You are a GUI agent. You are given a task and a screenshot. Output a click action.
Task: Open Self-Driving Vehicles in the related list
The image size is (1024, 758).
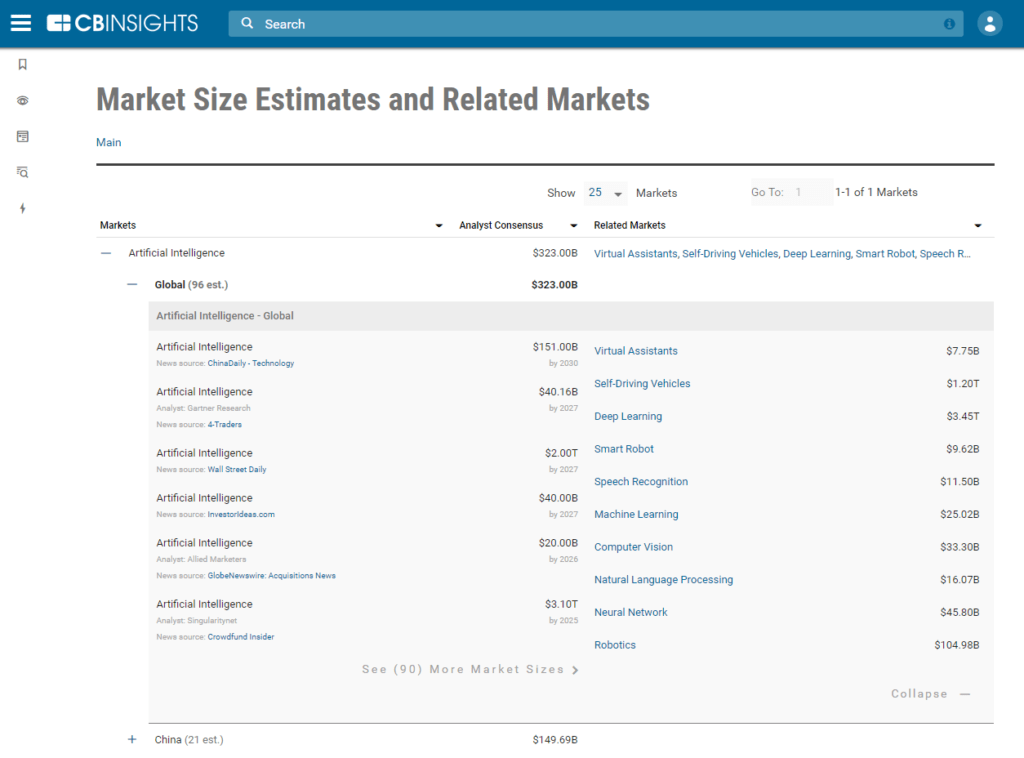click(x=642, y=383)
